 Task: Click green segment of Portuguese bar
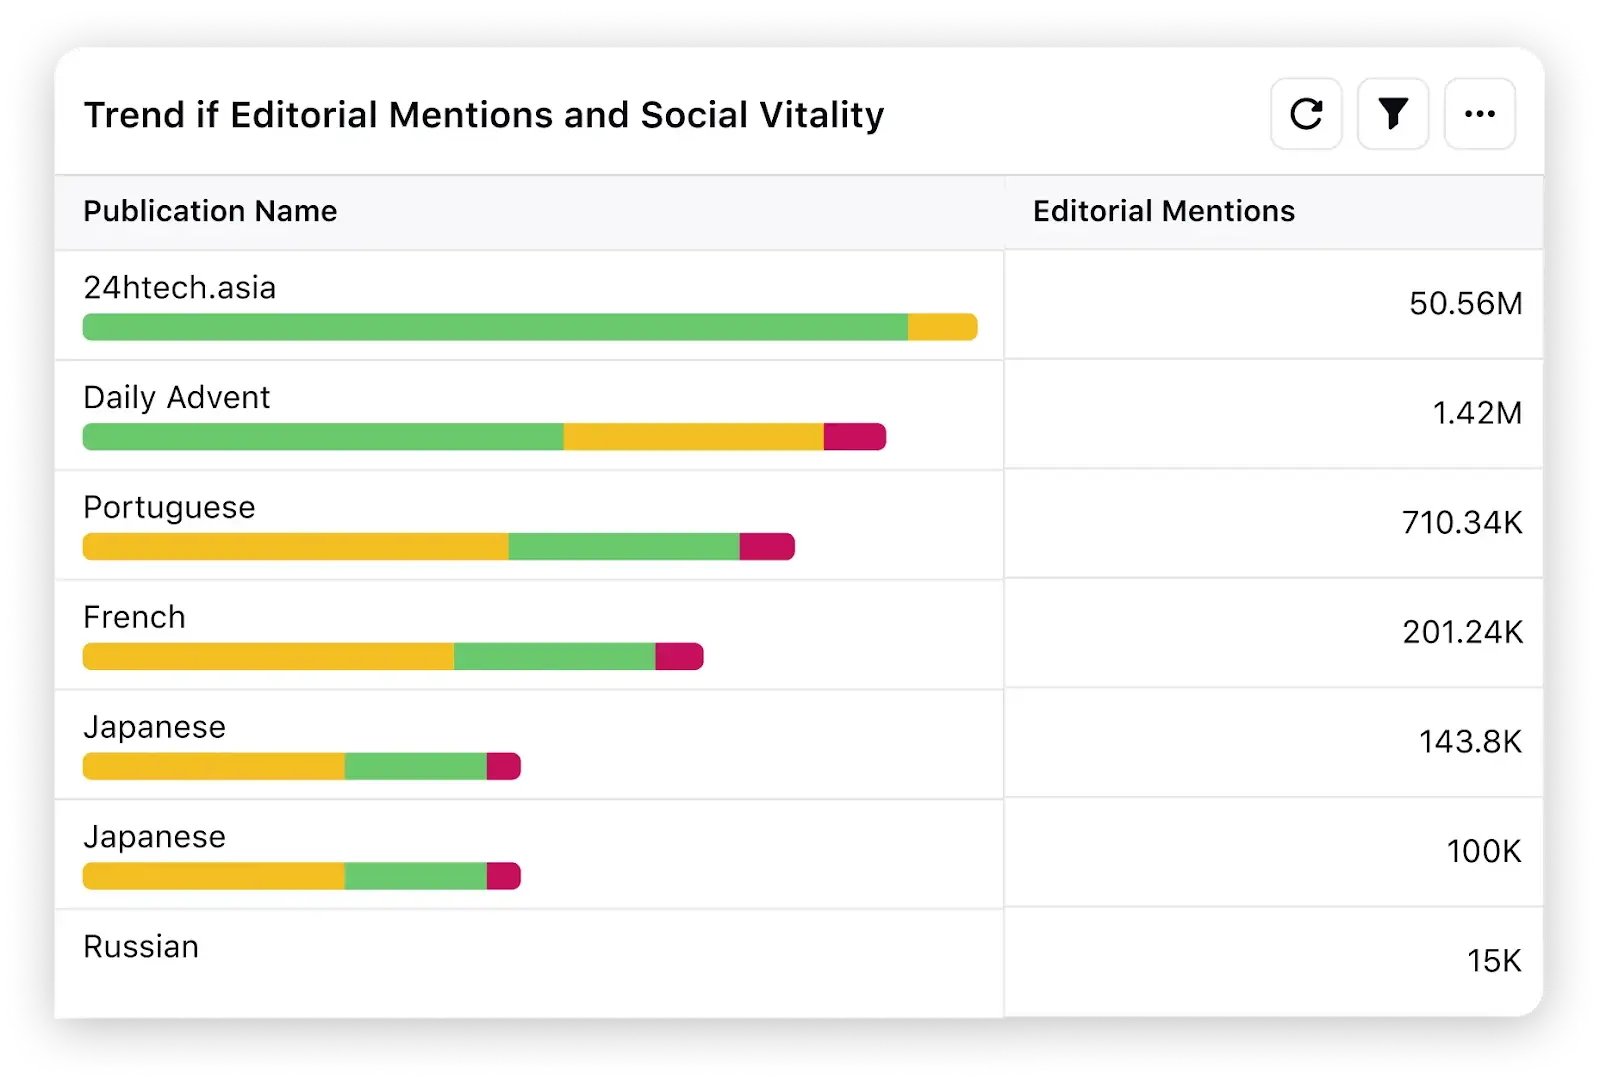tap(624, 547)
